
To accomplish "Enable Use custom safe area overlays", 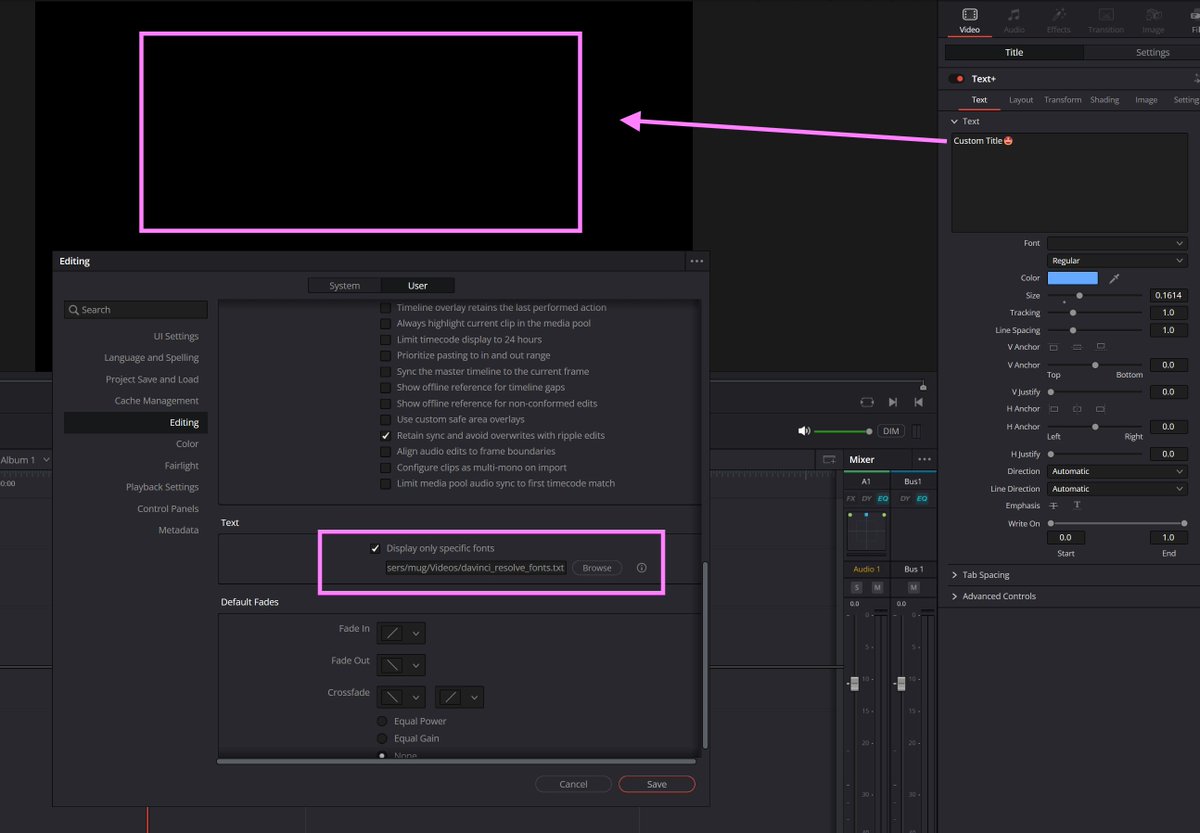I will coord(385,420).
